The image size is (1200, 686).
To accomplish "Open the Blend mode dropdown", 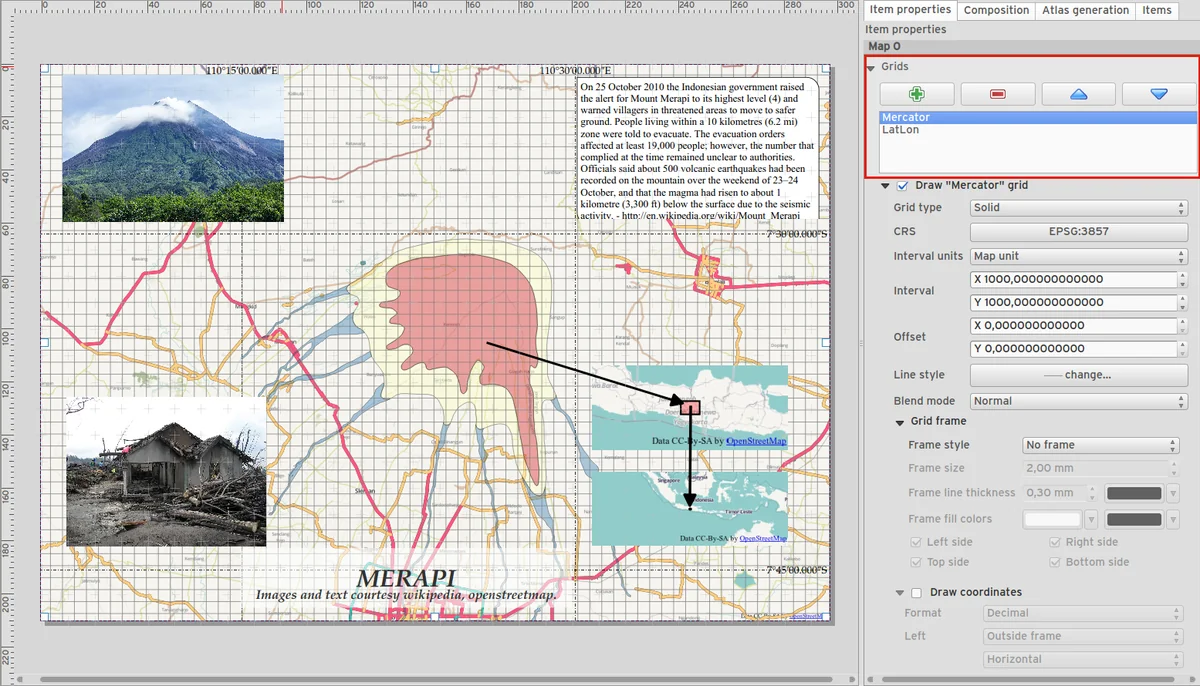I will click(x=1078, y=401).
